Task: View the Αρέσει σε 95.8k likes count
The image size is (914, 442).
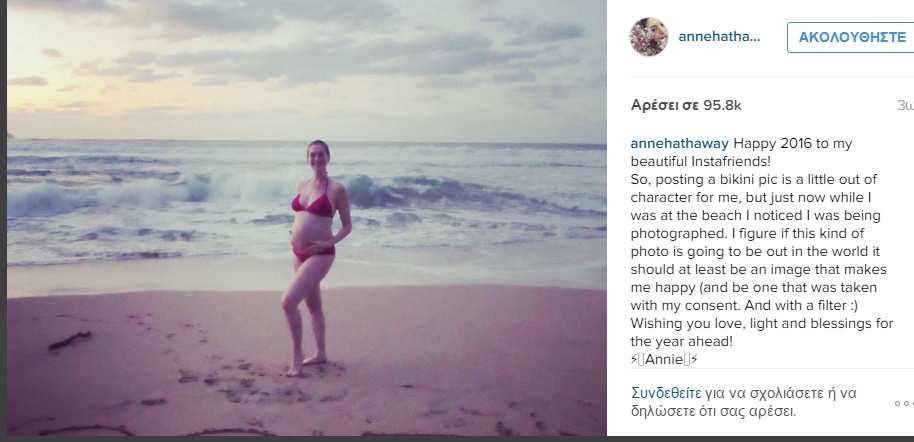Action: tap(686, 105)
